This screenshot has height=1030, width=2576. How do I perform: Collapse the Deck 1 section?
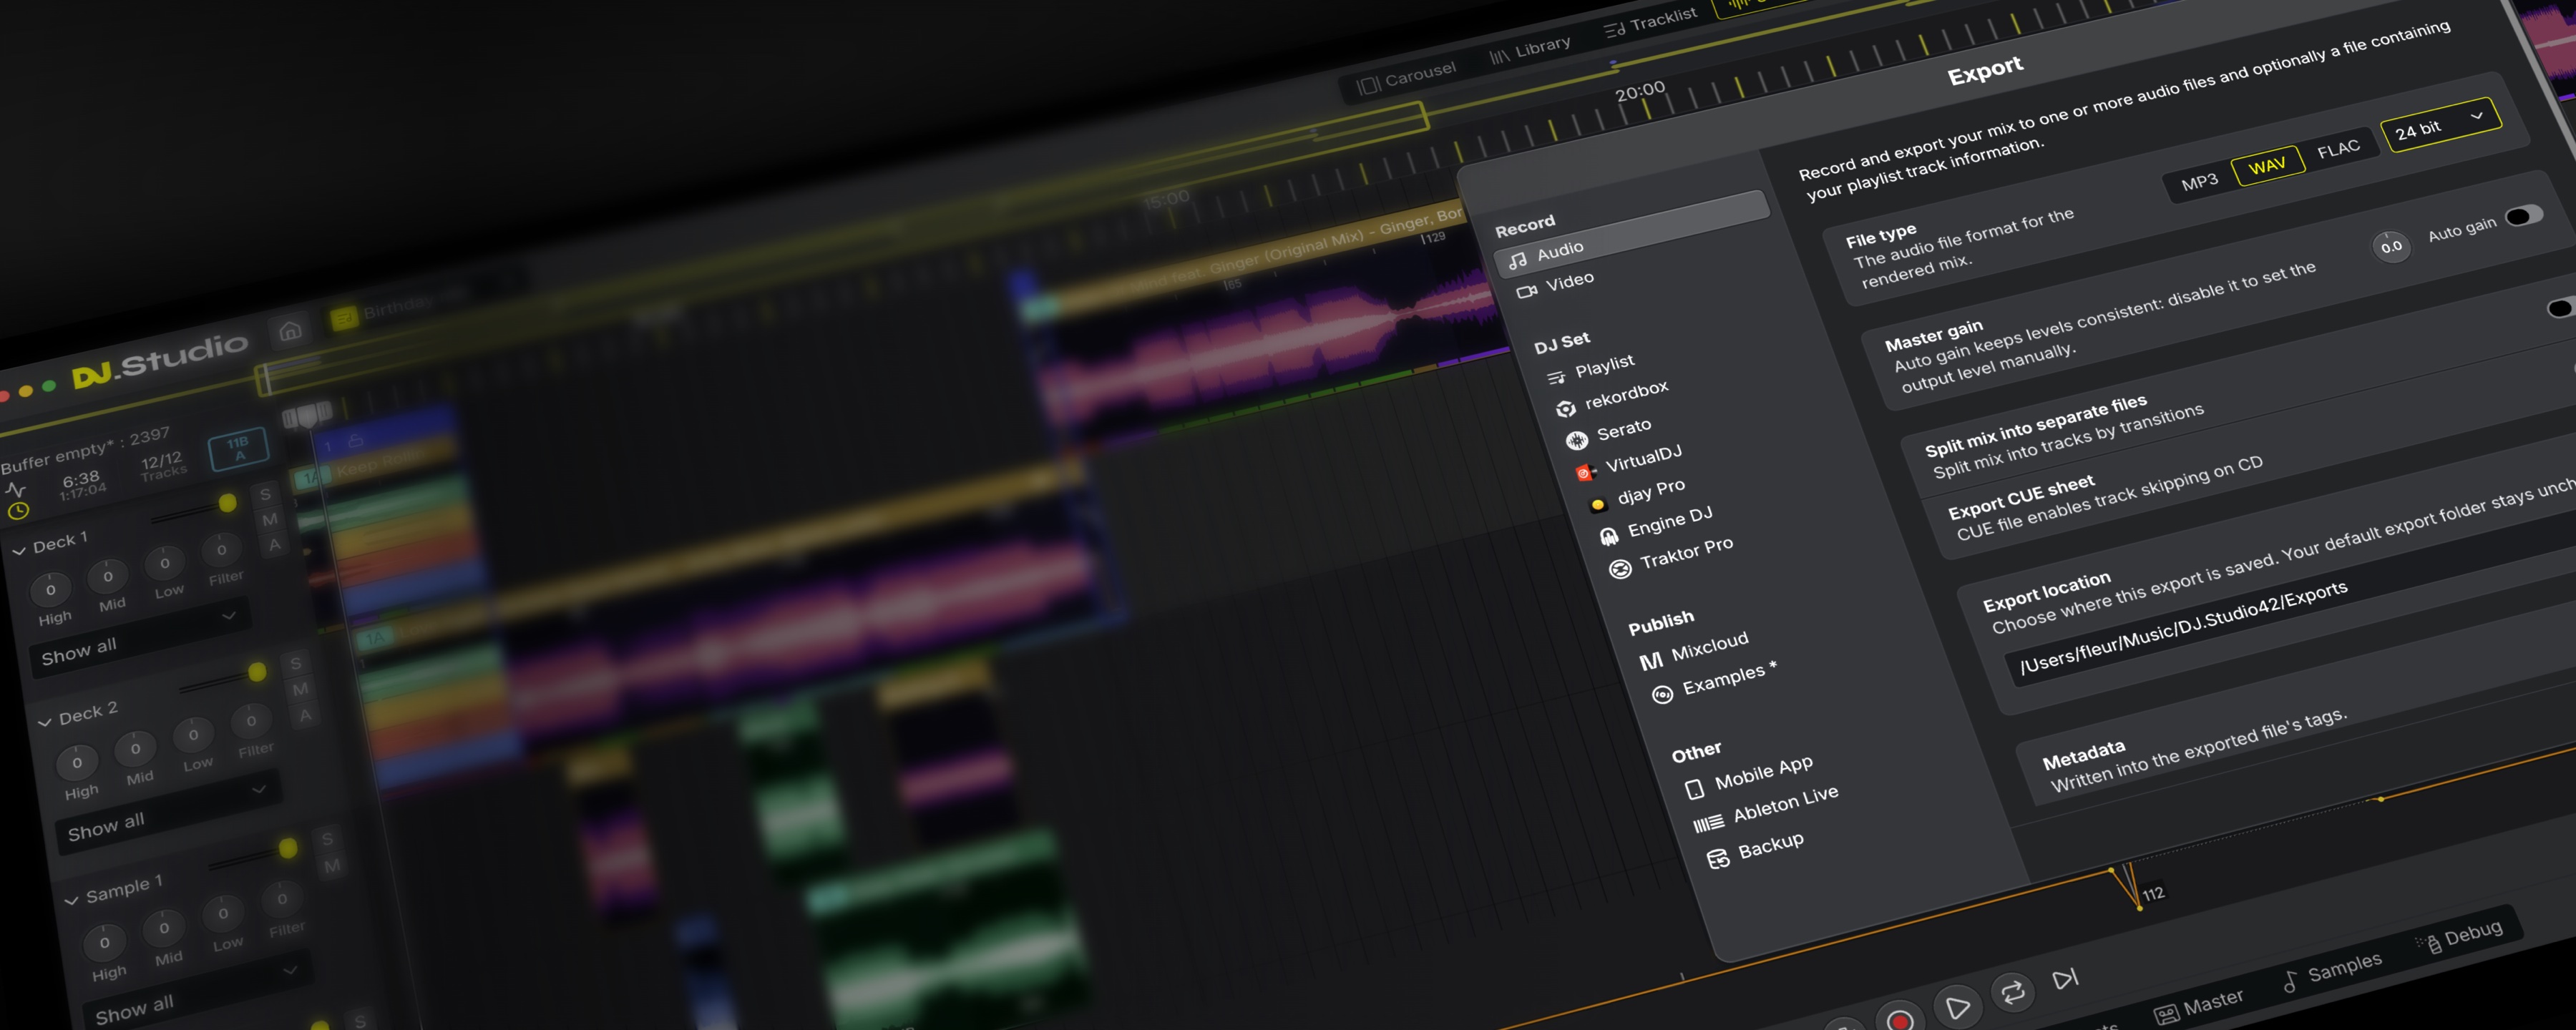tap(19, 551)
